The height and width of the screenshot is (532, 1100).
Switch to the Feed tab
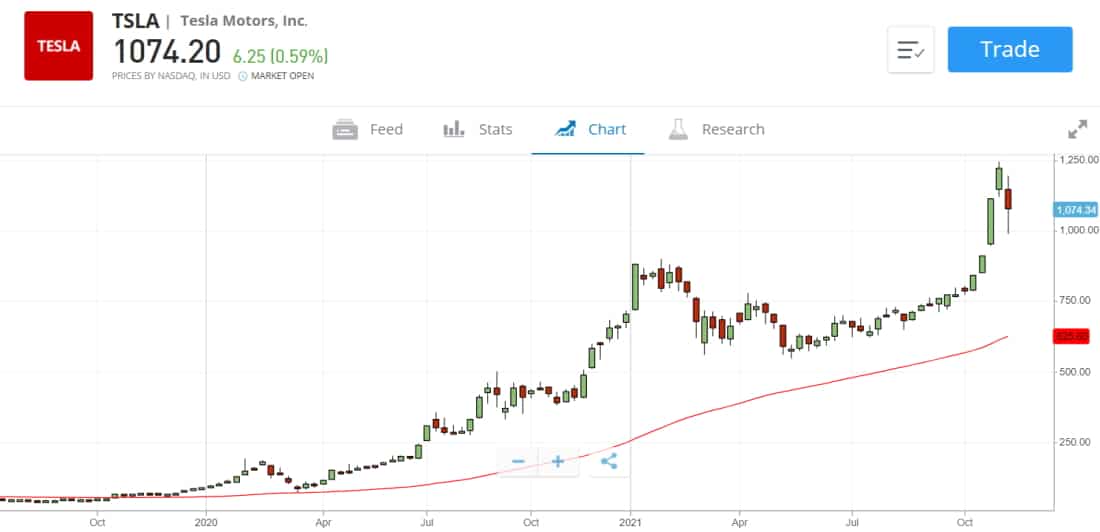[x=368, y=130]
